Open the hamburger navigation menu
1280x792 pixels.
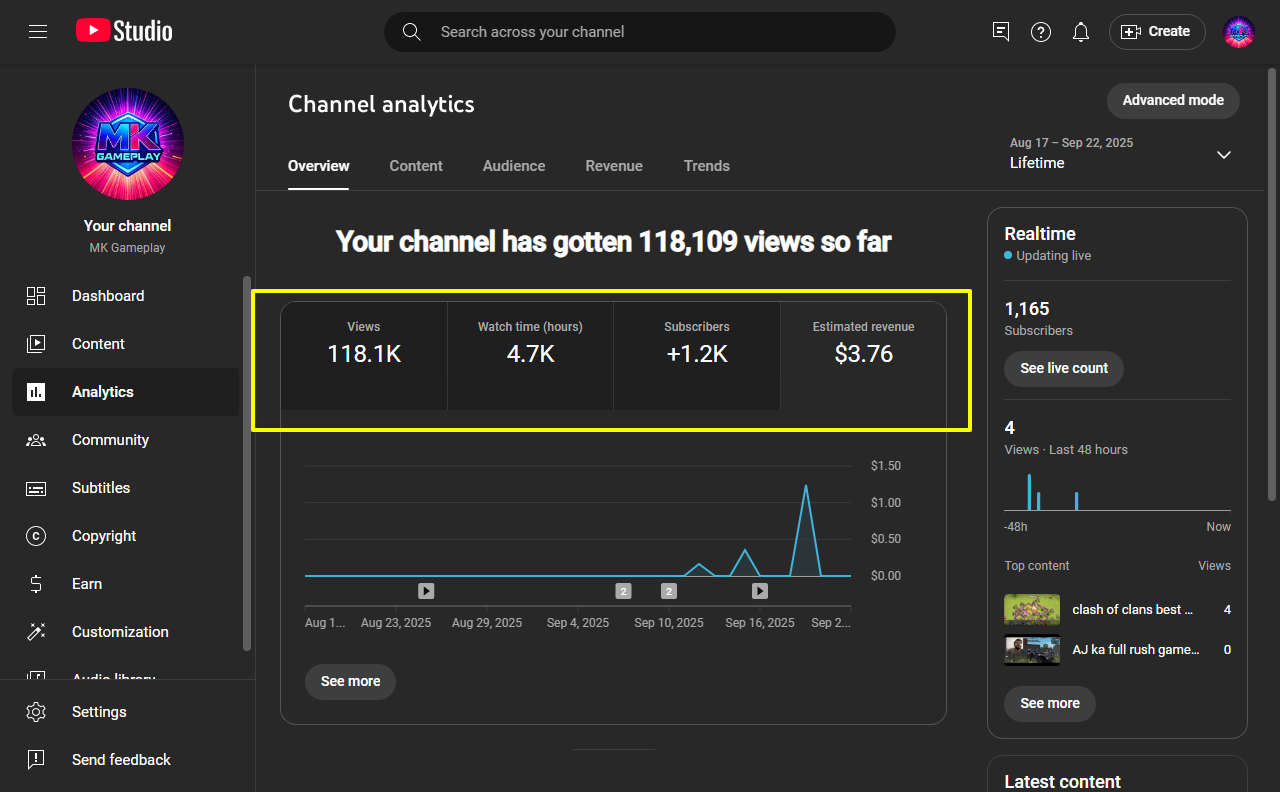38,32
